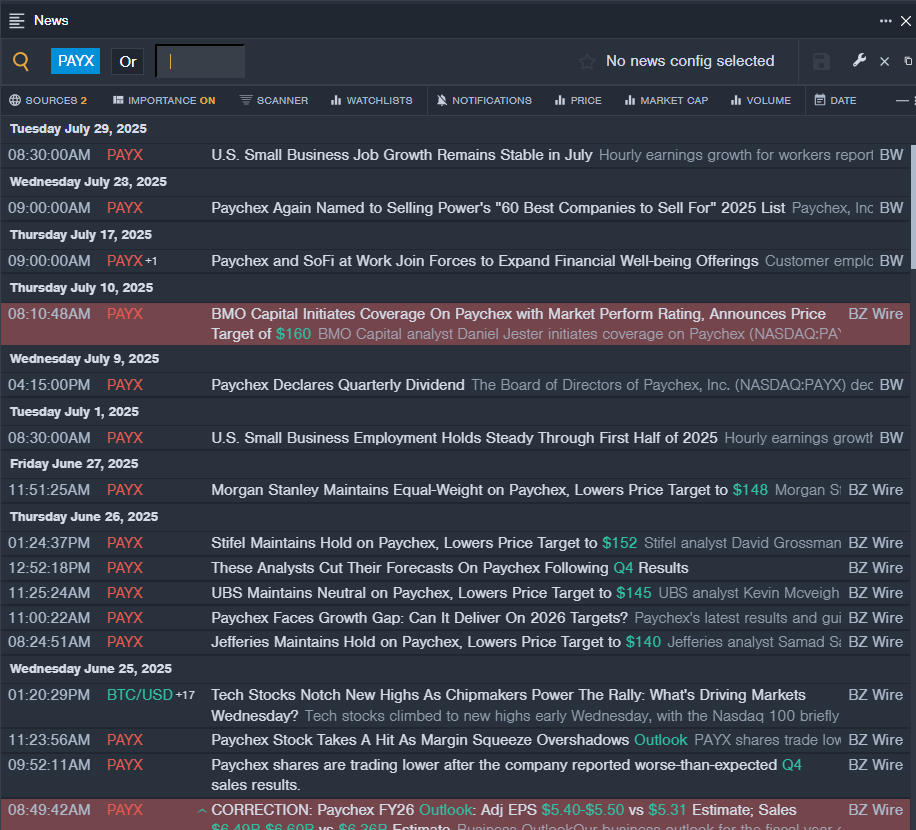
Task: Open the Watchlists filter
Action: (x=372, y=100)
